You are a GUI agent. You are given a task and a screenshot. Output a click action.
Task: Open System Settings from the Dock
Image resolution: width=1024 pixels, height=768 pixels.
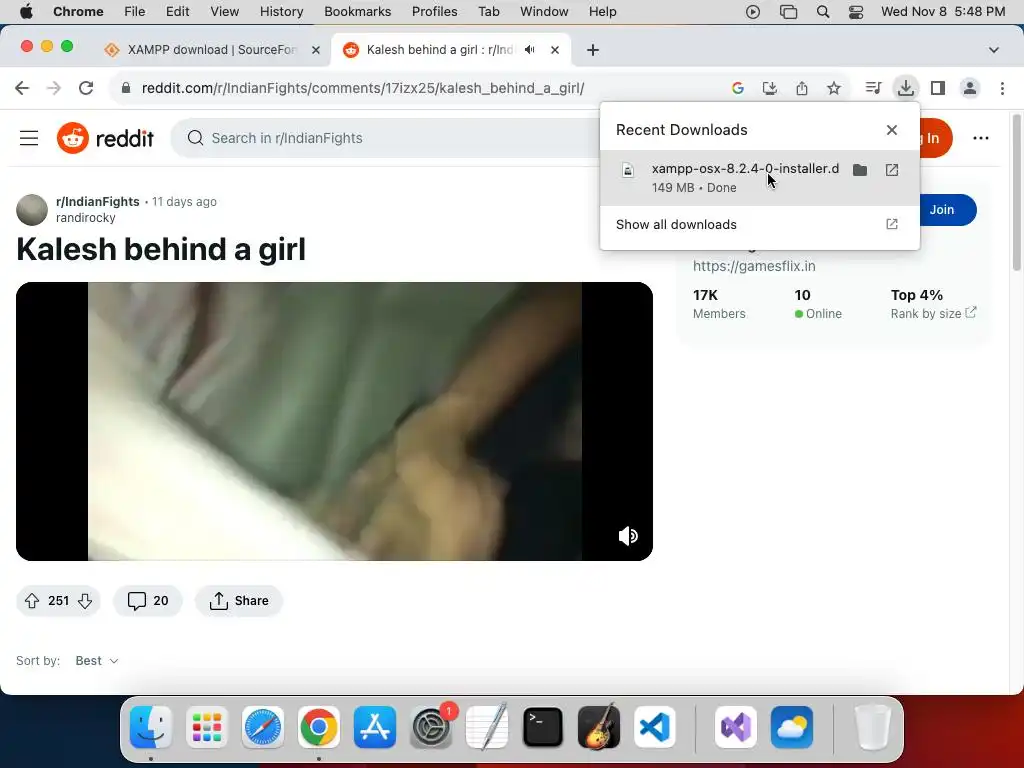(431, 727)
